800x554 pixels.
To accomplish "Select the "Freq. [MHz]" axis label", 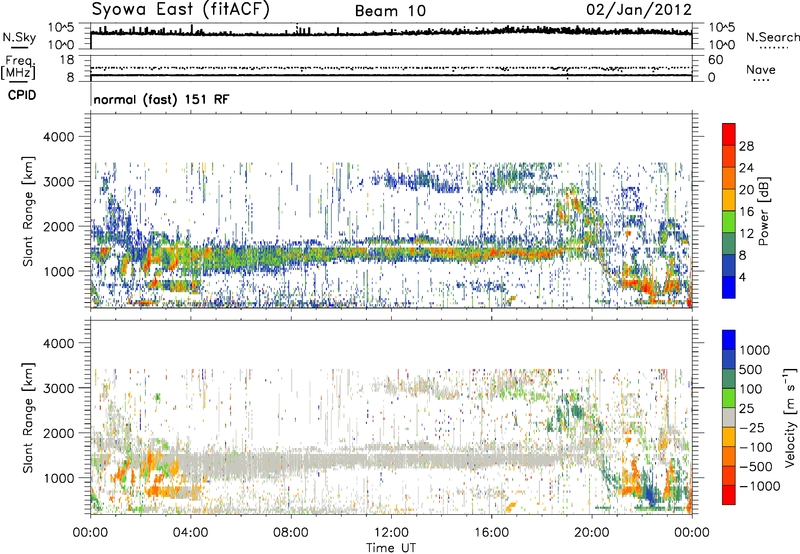I will [18, 67].
